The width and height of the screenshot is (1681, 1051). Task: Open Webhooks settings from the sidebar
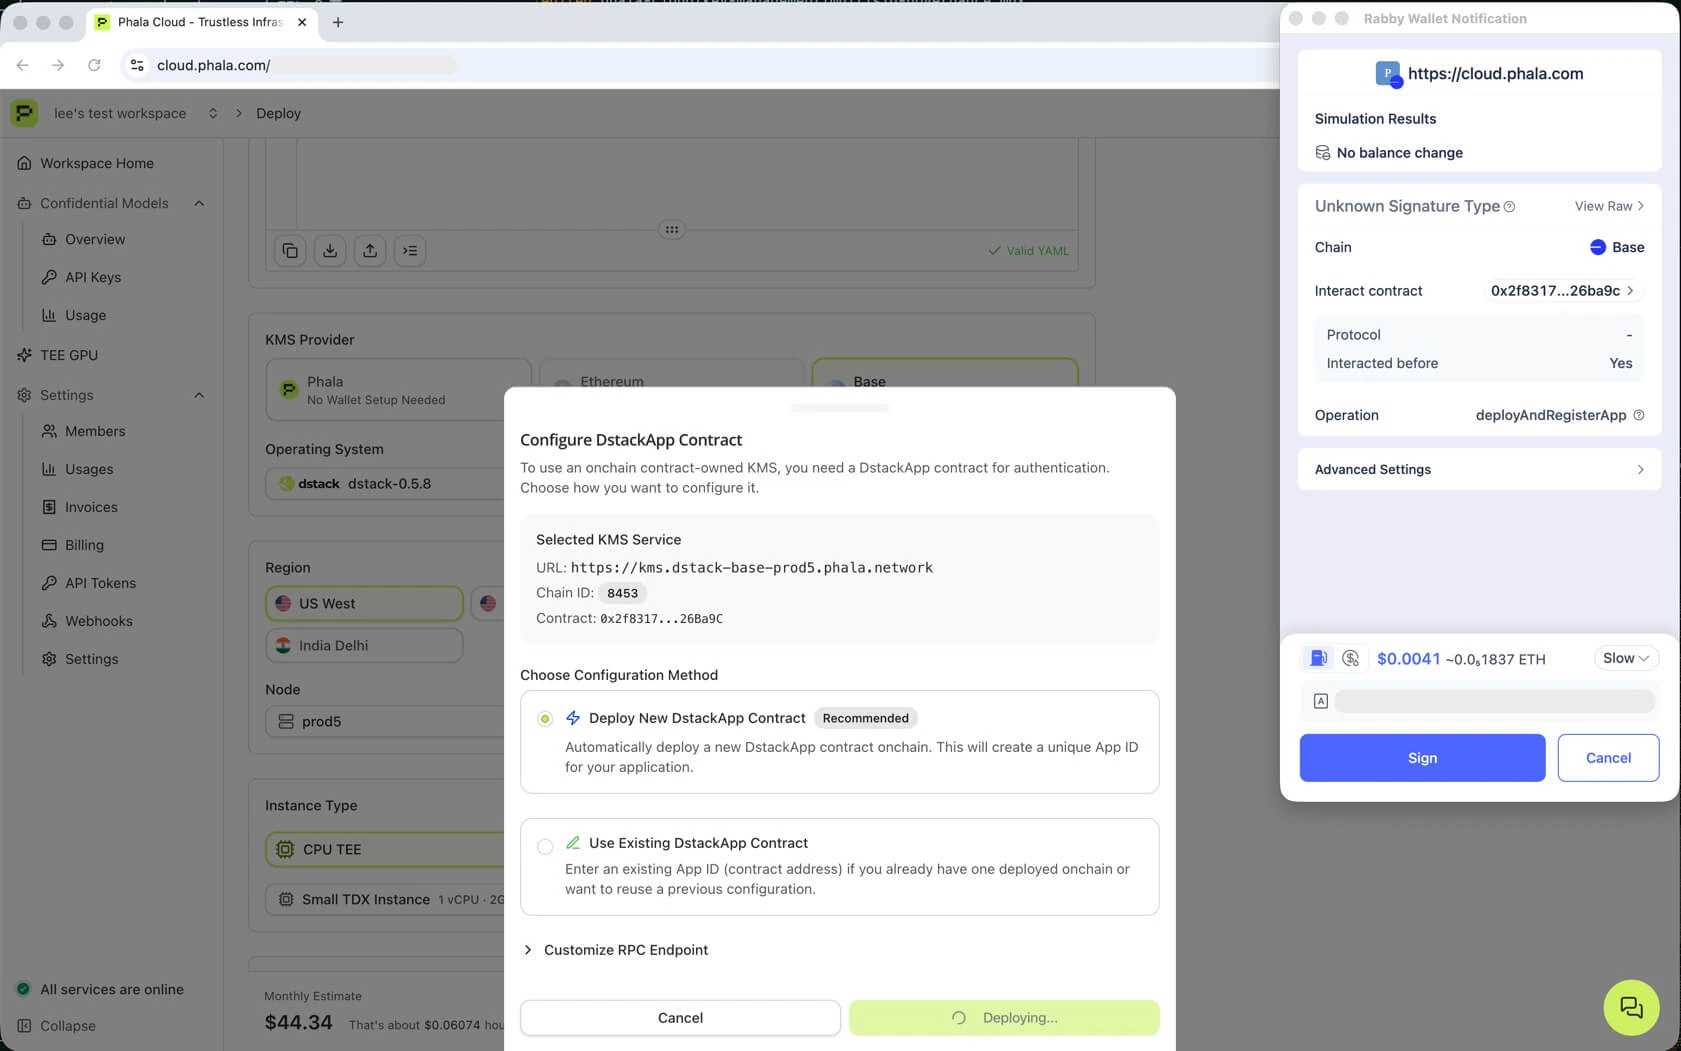(98, 620)
